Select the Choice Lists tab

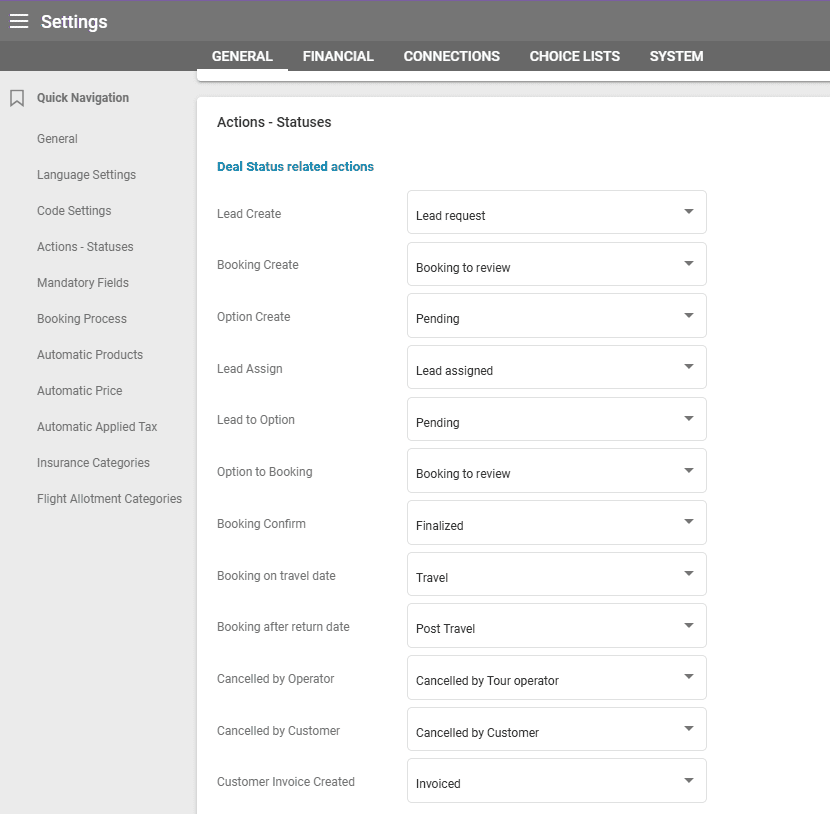pyautogui.click(x=574, y=56)
